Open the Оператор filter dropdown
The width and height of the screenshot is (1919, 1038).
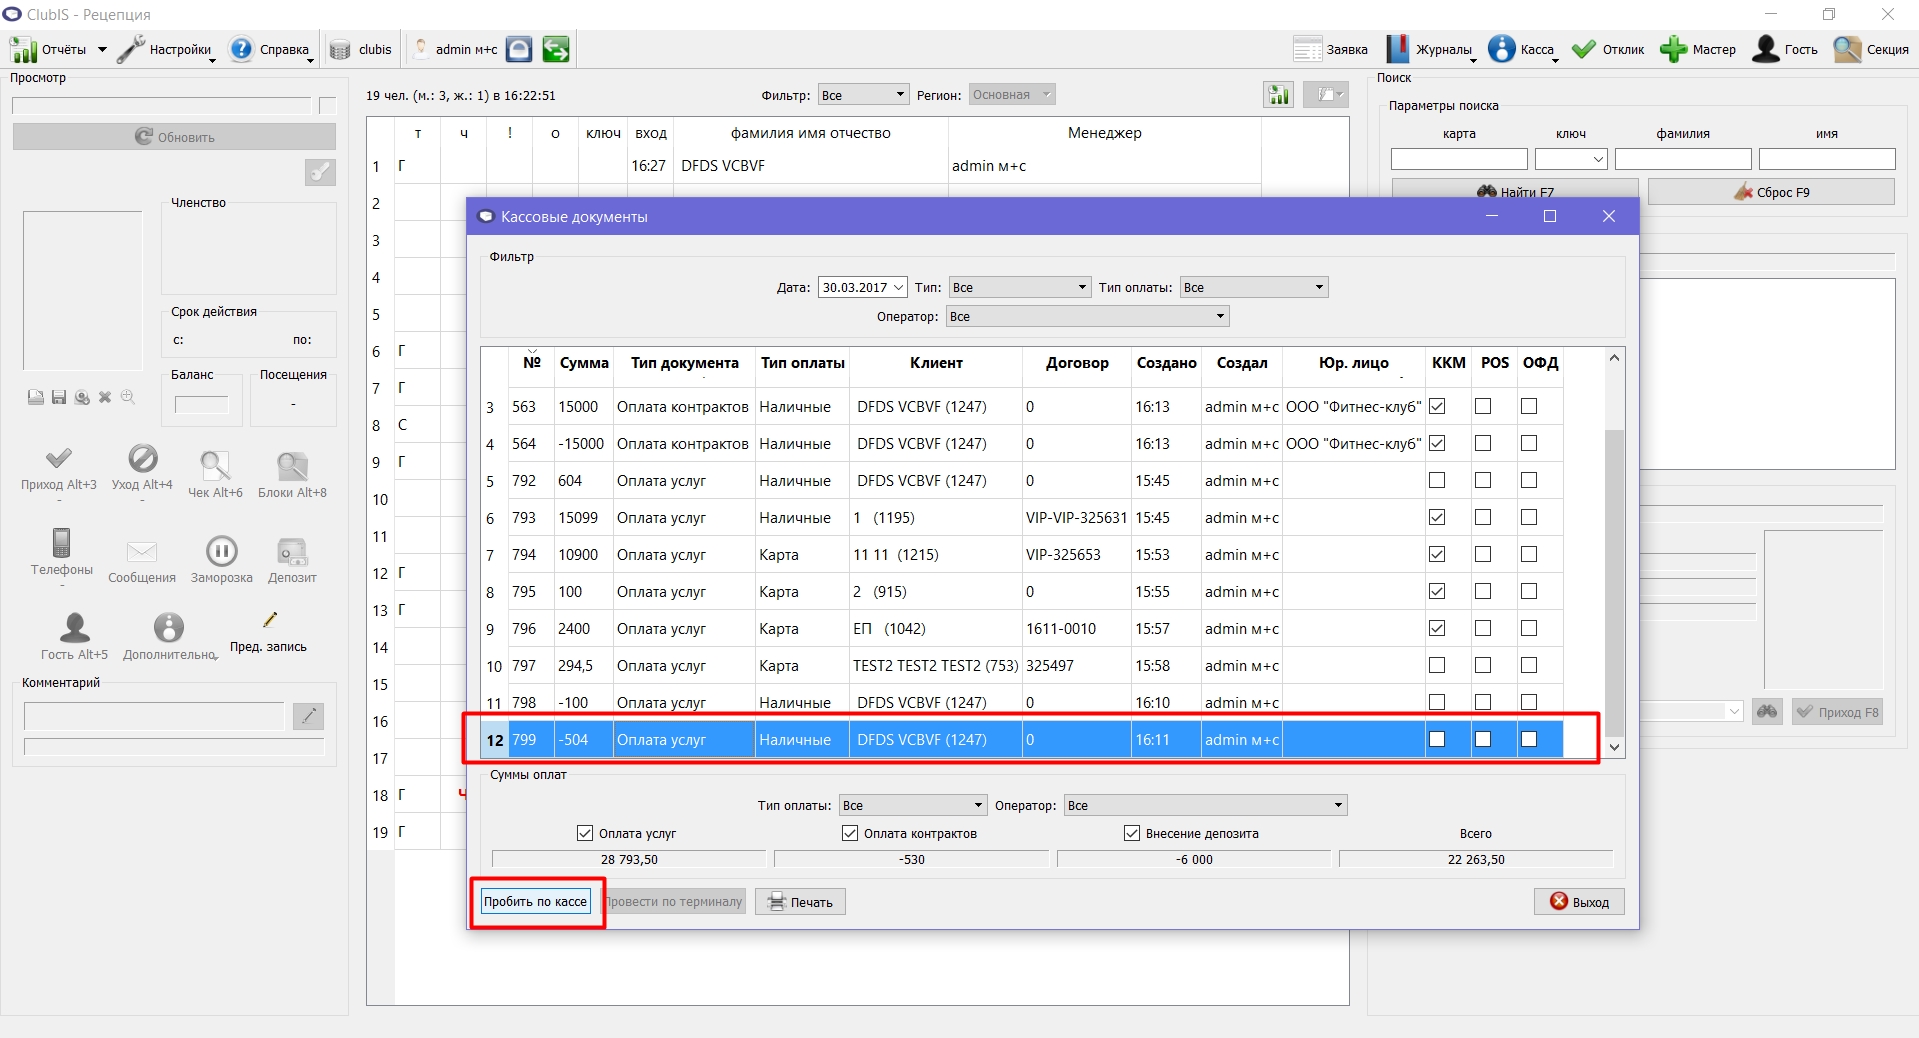(1088, 316)
